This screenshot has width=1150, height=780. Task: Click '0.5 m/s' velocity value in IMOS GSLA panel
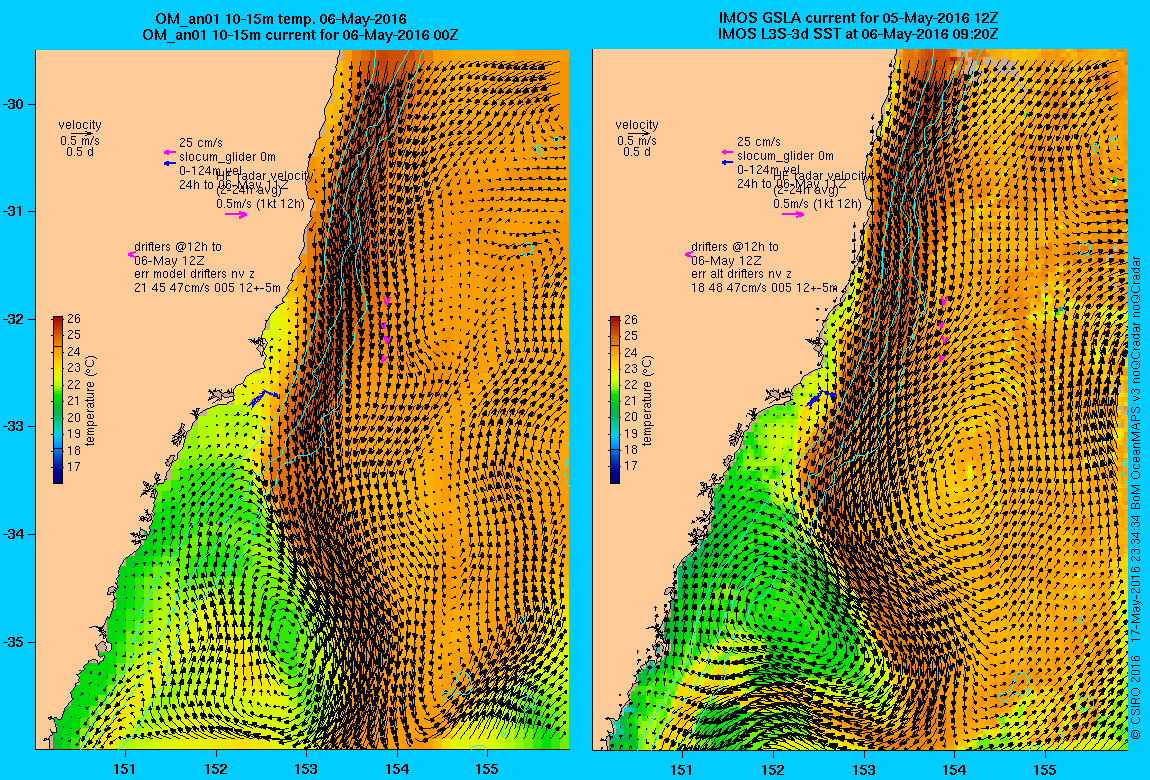(x=637, y=141)
